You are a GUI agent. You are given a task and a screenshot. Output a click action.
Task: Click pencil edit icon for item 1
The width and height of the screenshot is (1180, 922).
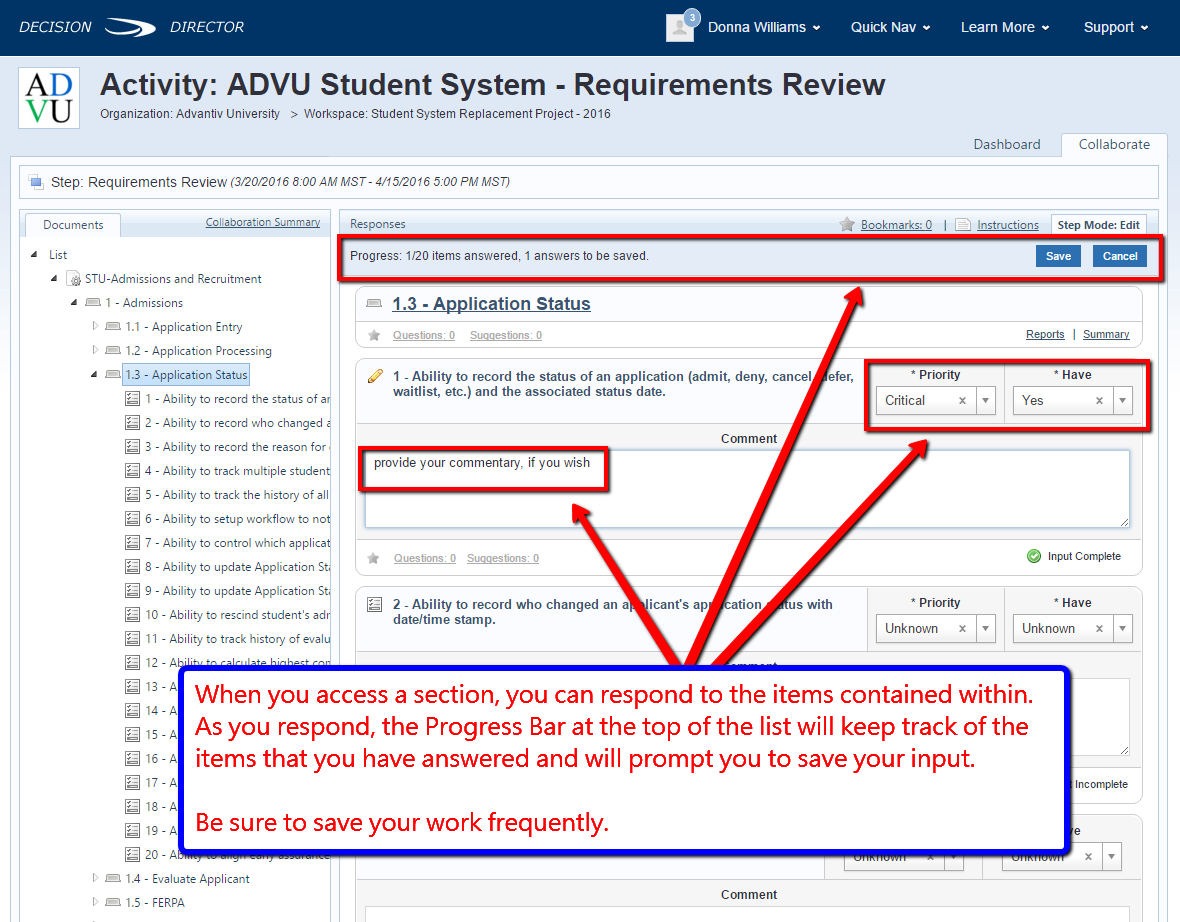[375, 376]
